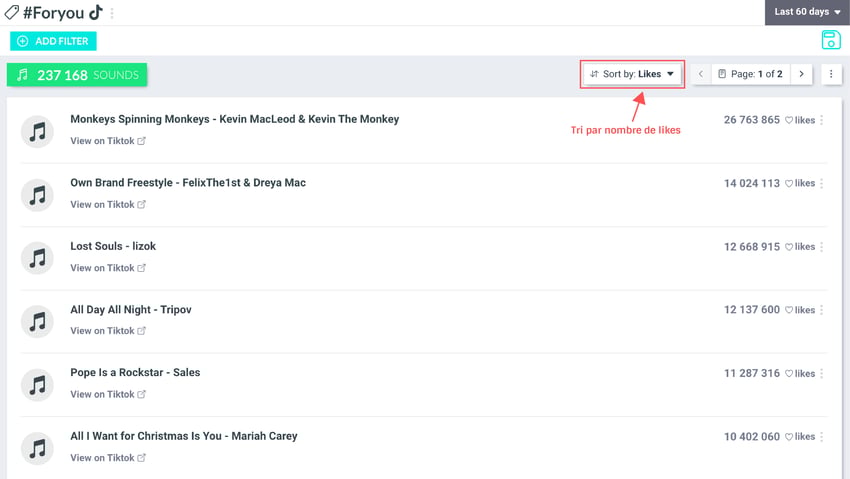Click Own Brand Freestyle song title
850x479 pixels.
pyautogui.click(x=188, y=183)
